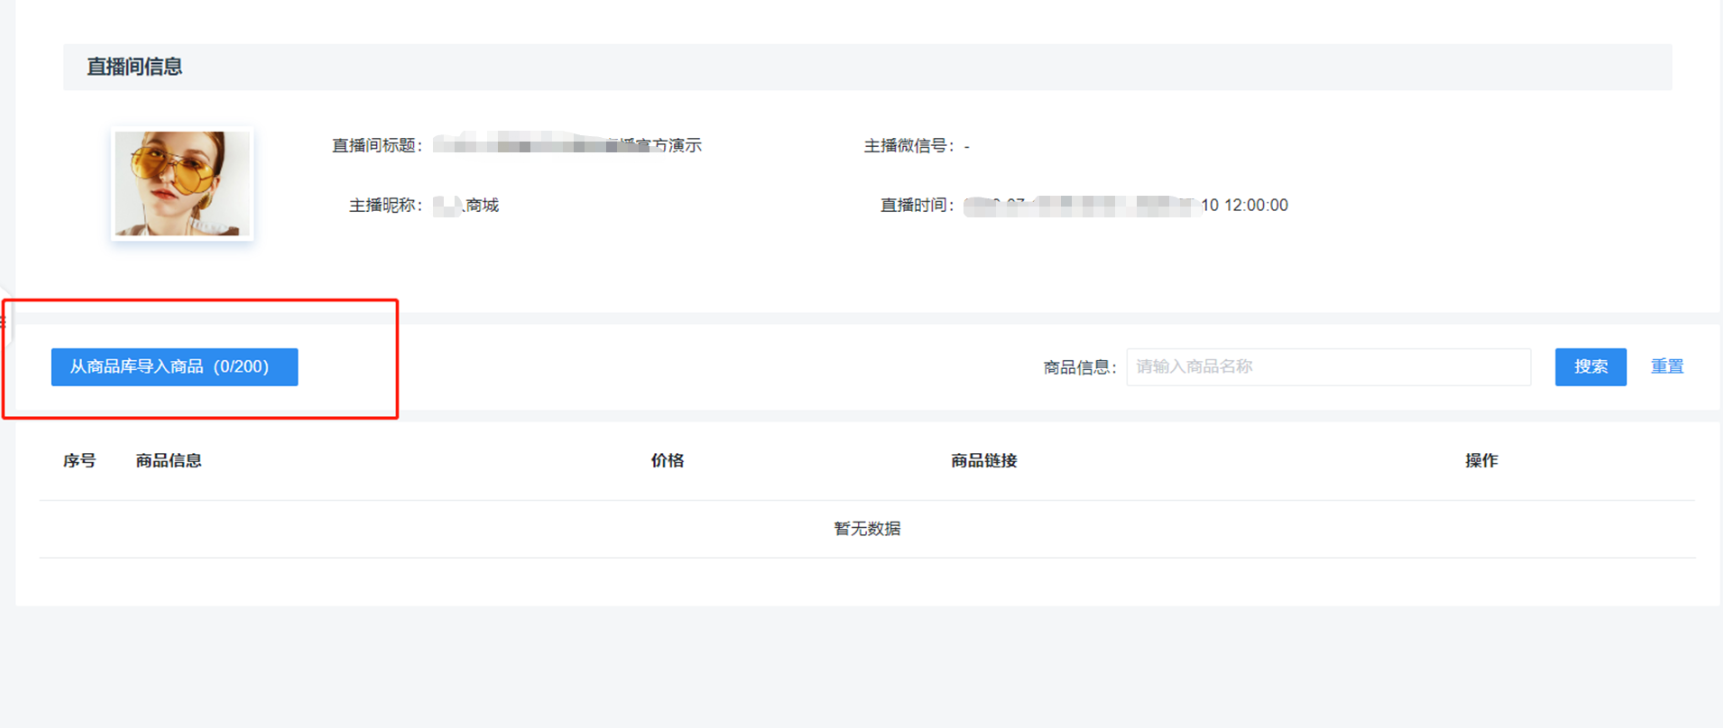Click the 直播时间 label

(x=916, y=206)
